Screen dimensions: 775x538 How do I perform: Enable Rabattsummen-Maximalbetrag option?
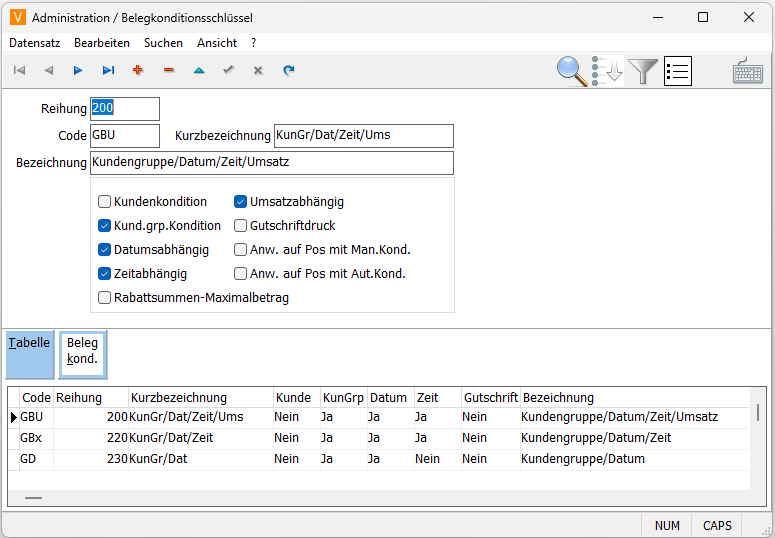pyautogui.click(x=105, y=298)
